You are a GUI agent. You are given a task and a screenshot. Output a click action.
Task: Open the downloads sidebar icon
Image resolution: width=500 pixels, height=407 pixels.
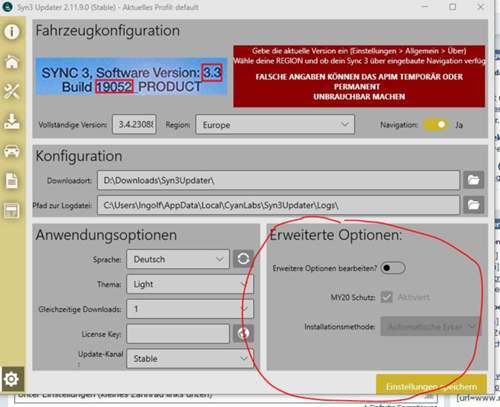12,121
